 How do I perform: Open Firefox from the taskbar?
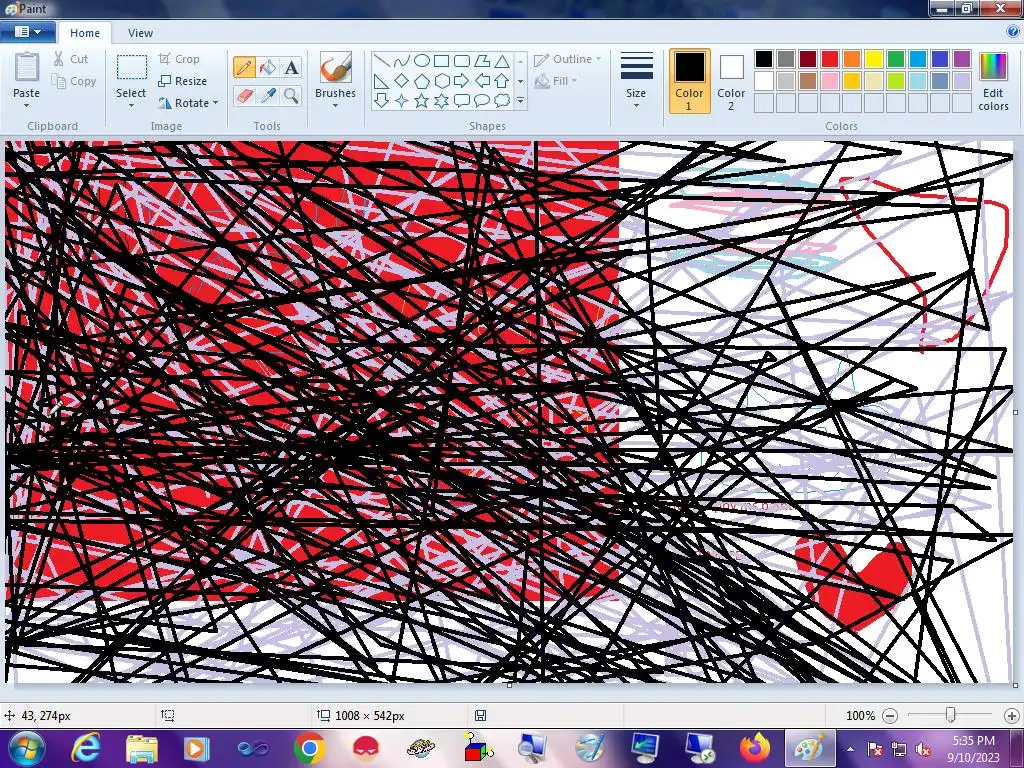[754, 748]
